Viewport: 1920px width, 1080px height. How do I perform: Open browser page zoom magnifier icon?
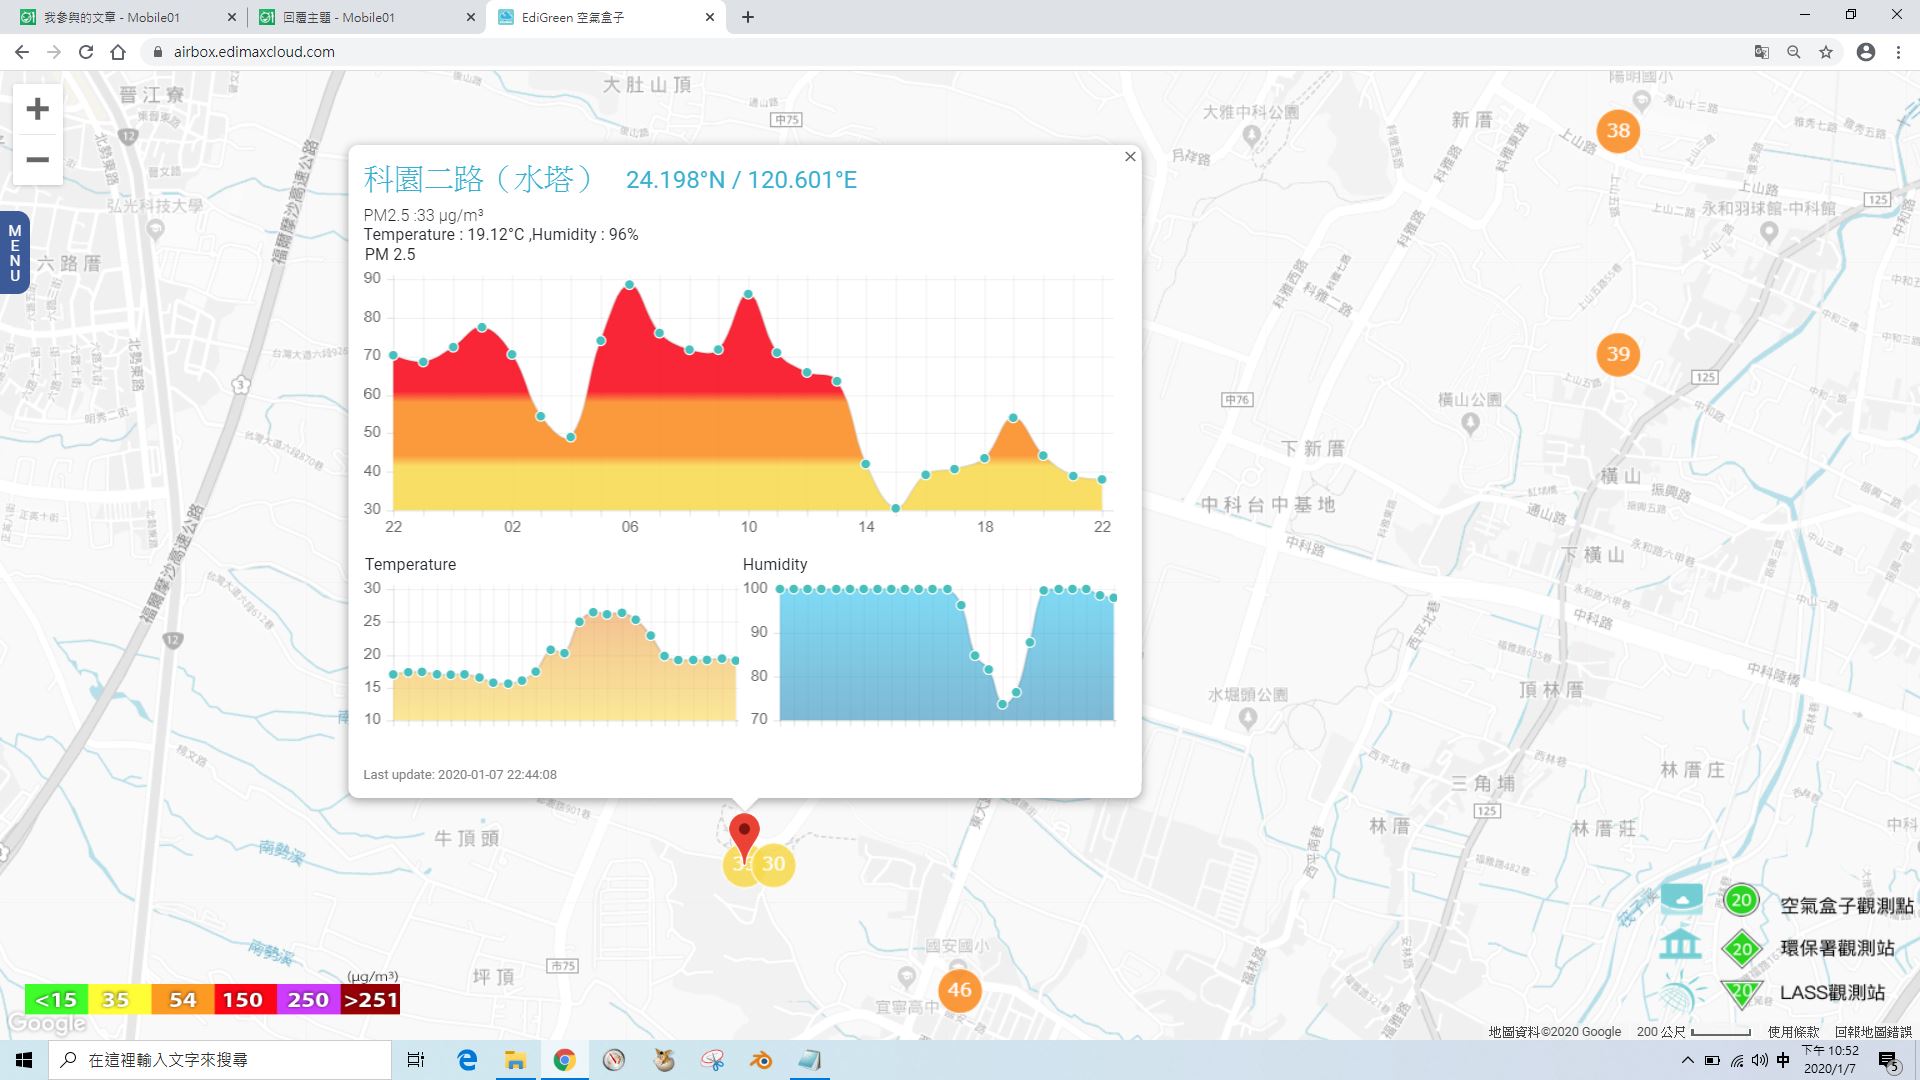click(x=1794, y=52)
